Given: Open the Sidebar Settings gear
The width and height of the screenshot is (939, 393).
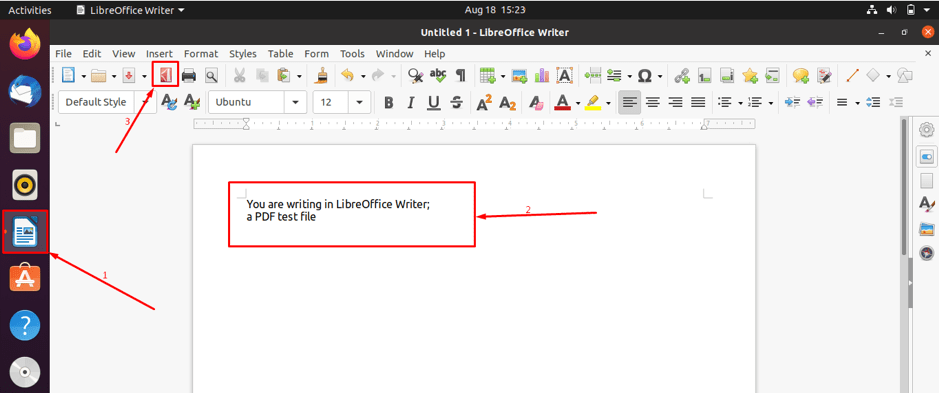Looking at the screenshot, I should click(926, 129).
